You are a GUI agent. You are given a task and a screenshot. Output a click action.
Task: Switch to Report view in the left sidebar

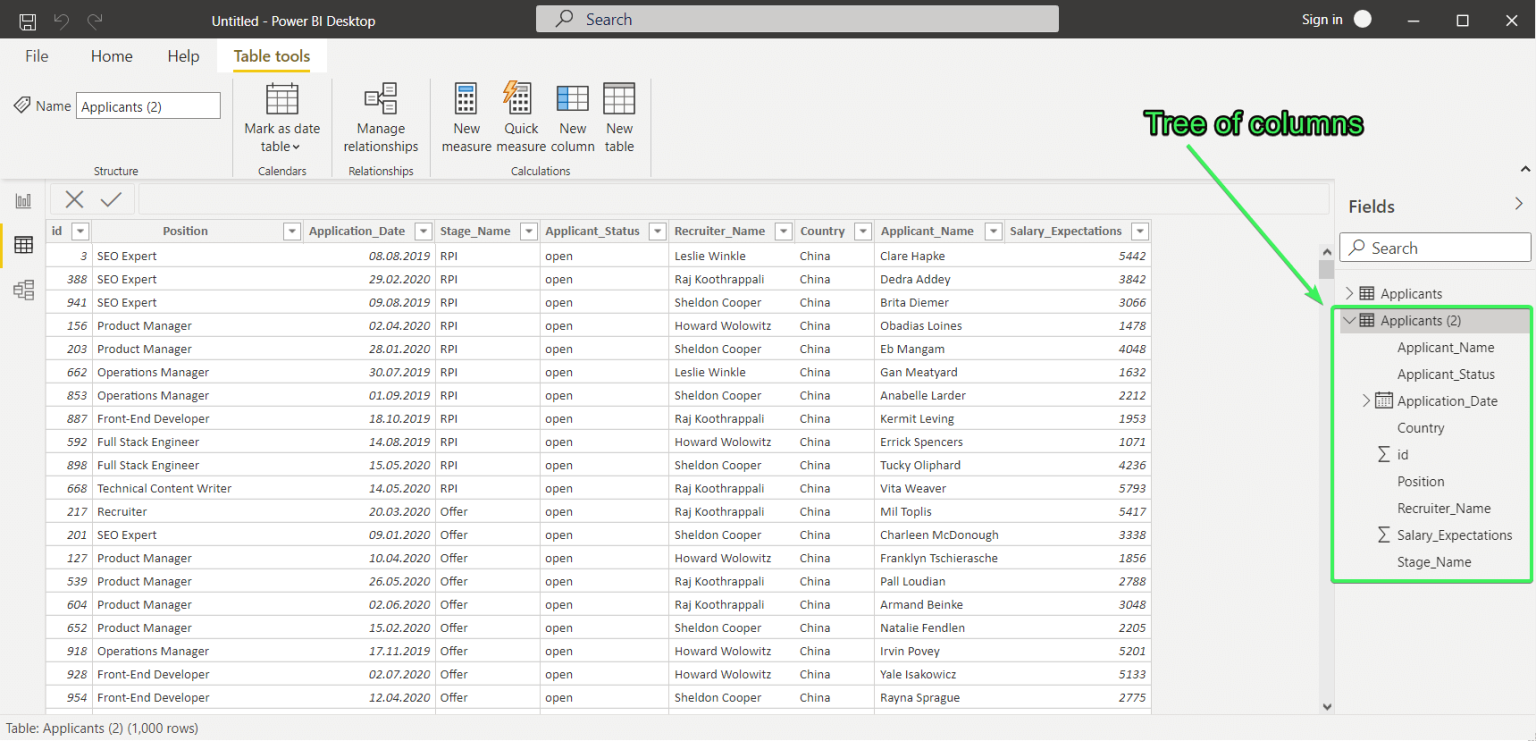tap(22, 200)
